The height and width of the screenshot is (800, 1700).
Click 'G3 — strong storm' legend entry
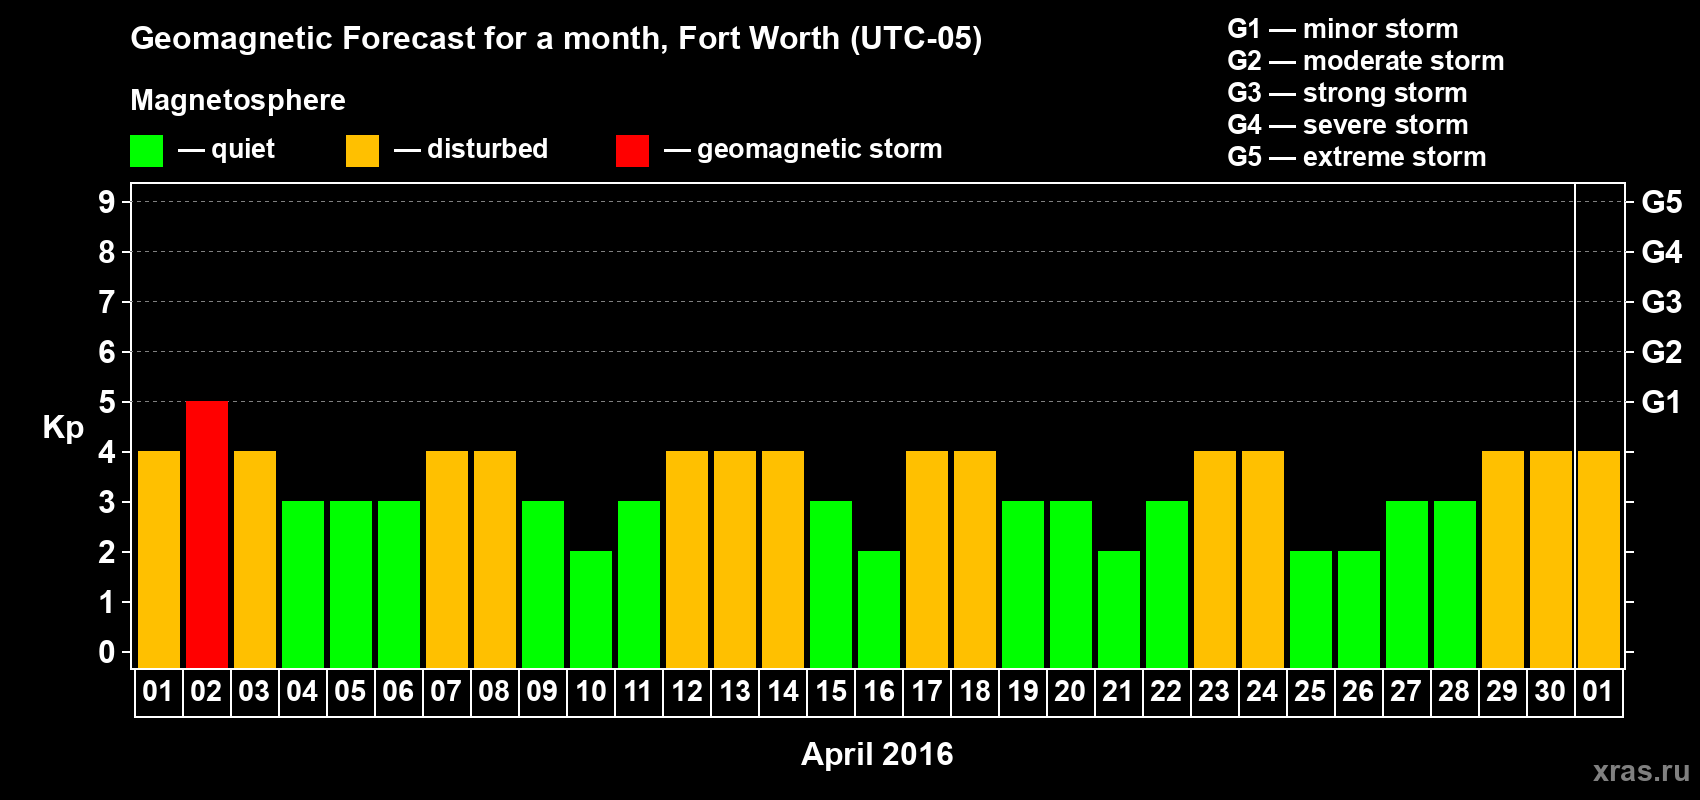pos(1347,92)
